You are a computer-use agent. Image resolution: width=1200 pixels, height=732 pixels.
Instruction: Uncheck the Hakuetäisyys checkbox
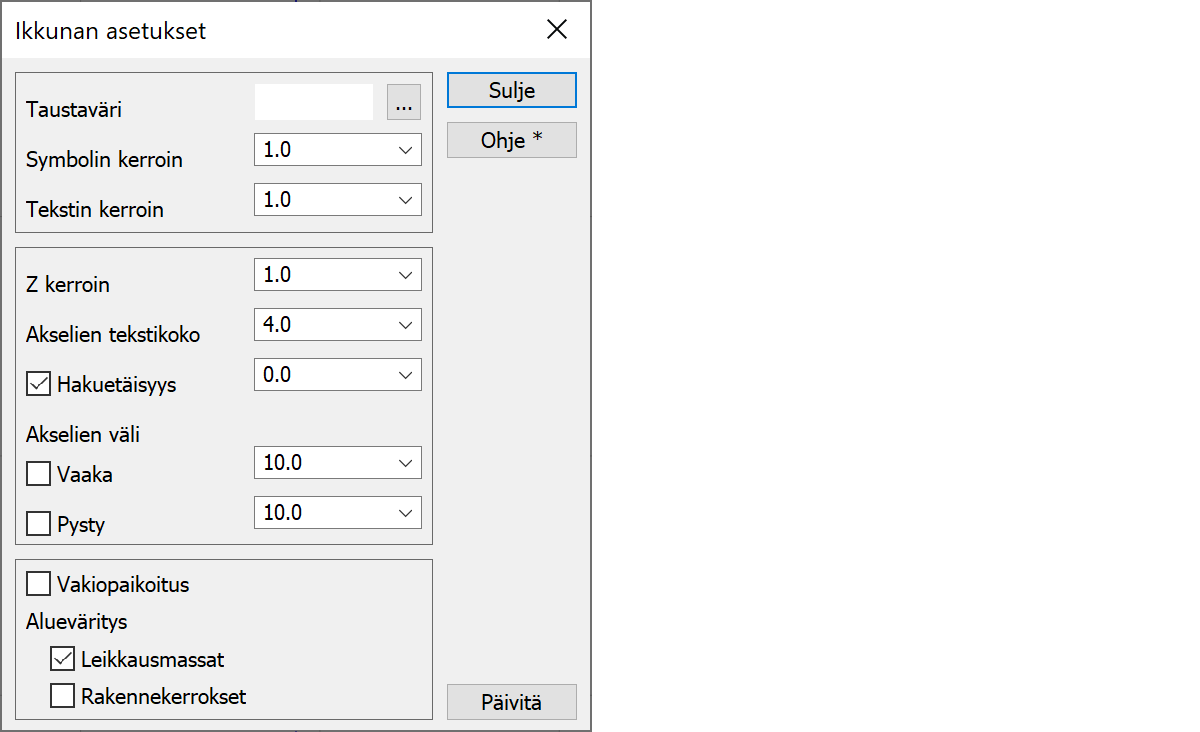(39, 384)
